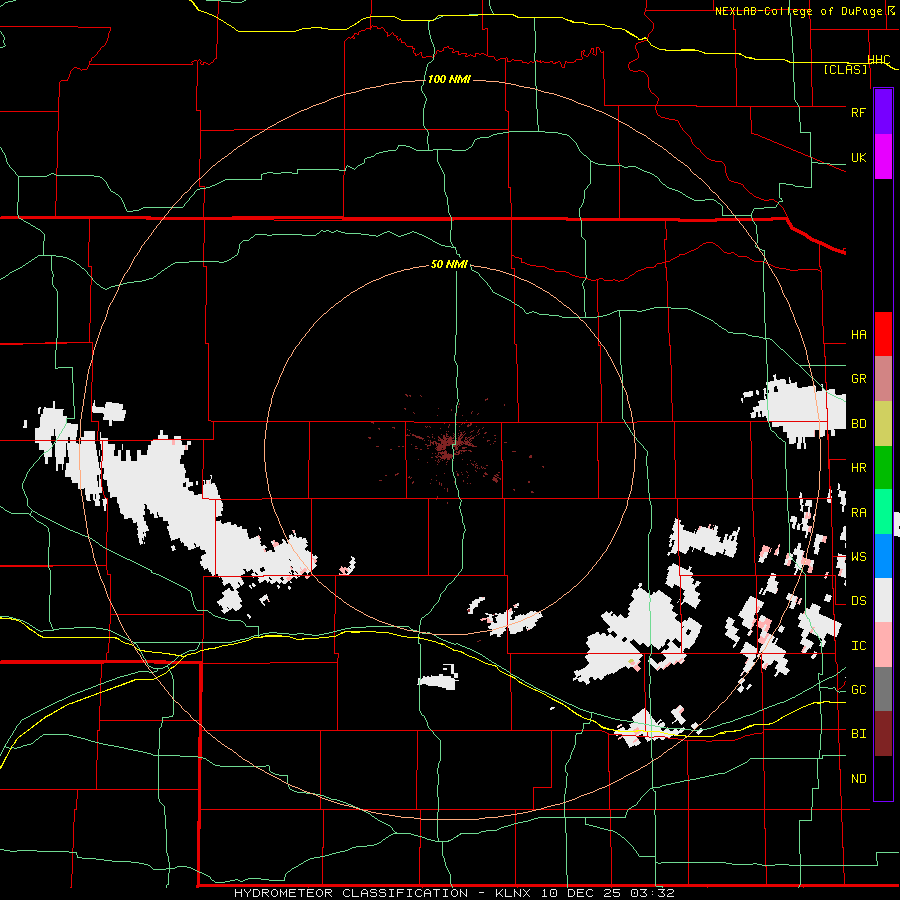Click the ND legend label
900x900 pixels.
pos(858,779)
